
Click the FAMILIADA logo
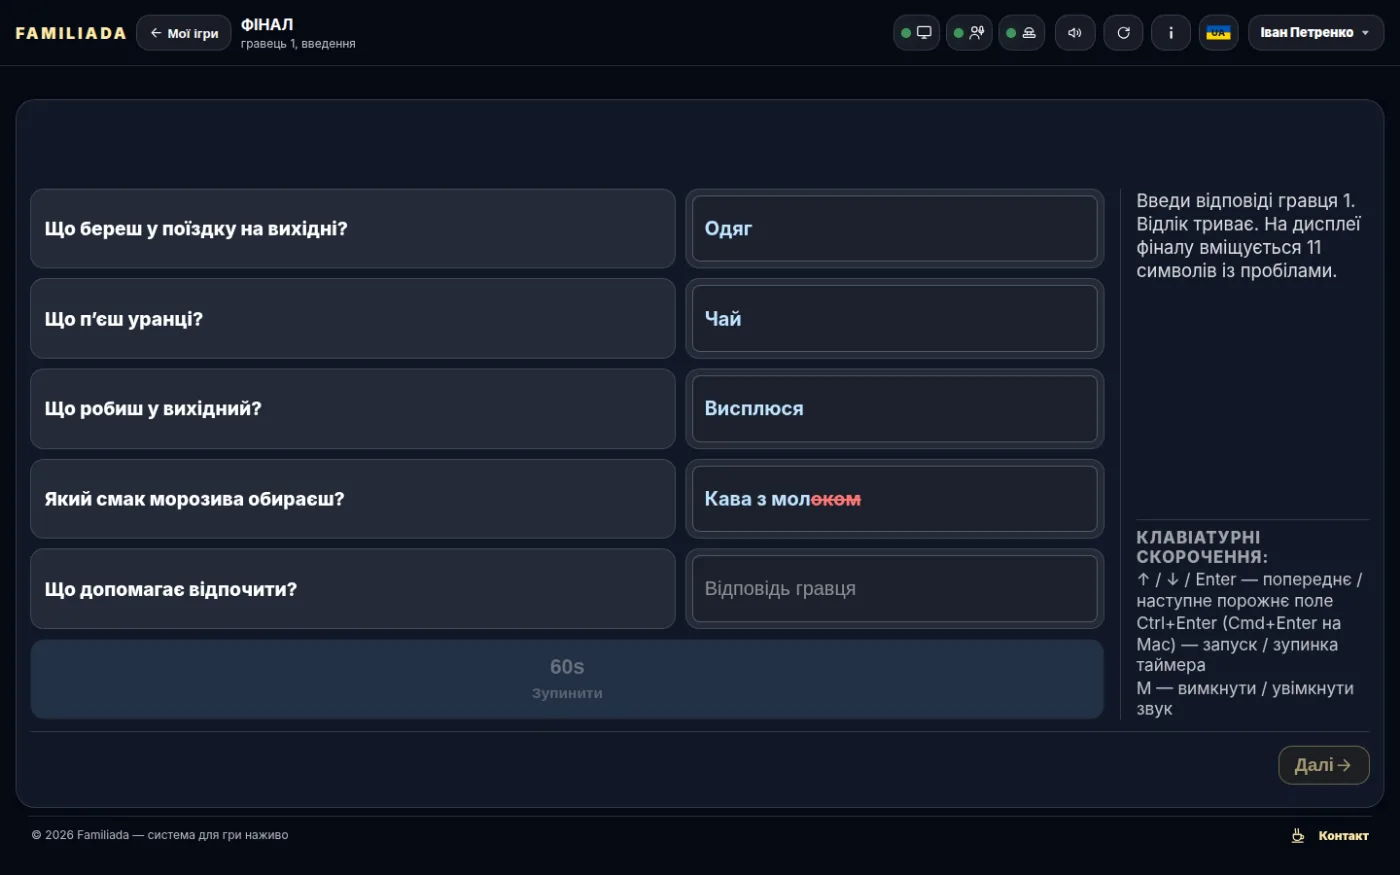pyautogui.click(x=71, y=33)
